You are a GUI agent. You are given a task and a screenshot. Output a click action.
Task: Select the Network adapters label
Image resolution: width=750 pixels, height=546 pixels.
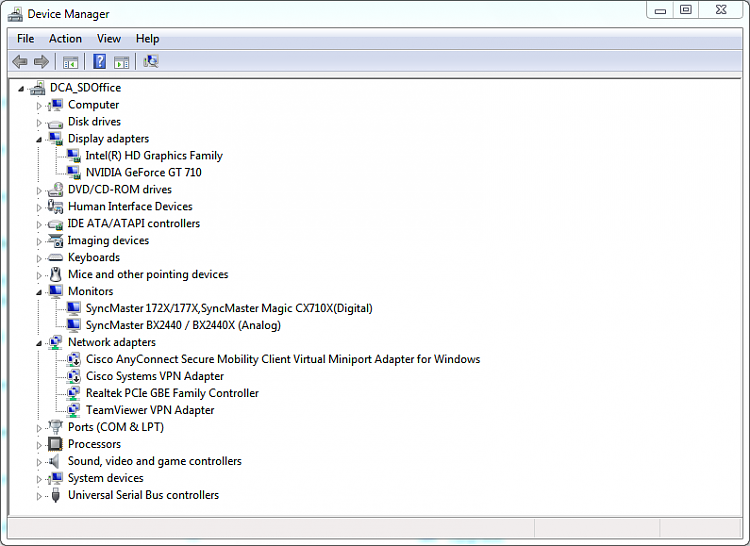tap(112, 342)
